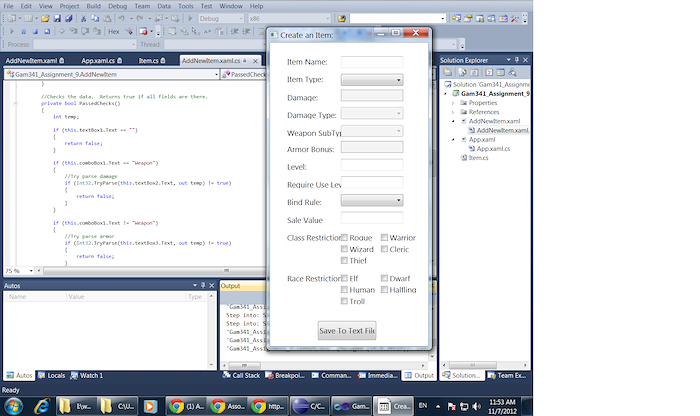This screenshot has height=416, width=700.
Task: Open the Weapon SubType dropdown
Action: pyautogui.click(x=372, y=131)
